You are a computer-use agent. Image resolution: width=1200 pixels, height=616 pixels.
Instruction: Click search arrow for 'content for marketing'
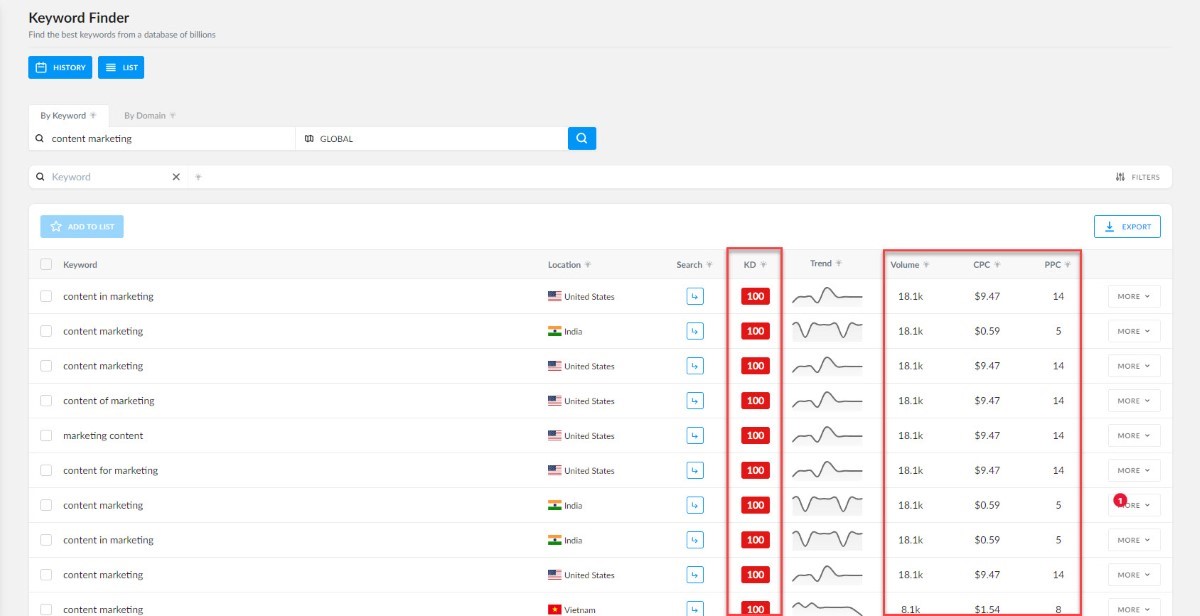tap(695, 470)
